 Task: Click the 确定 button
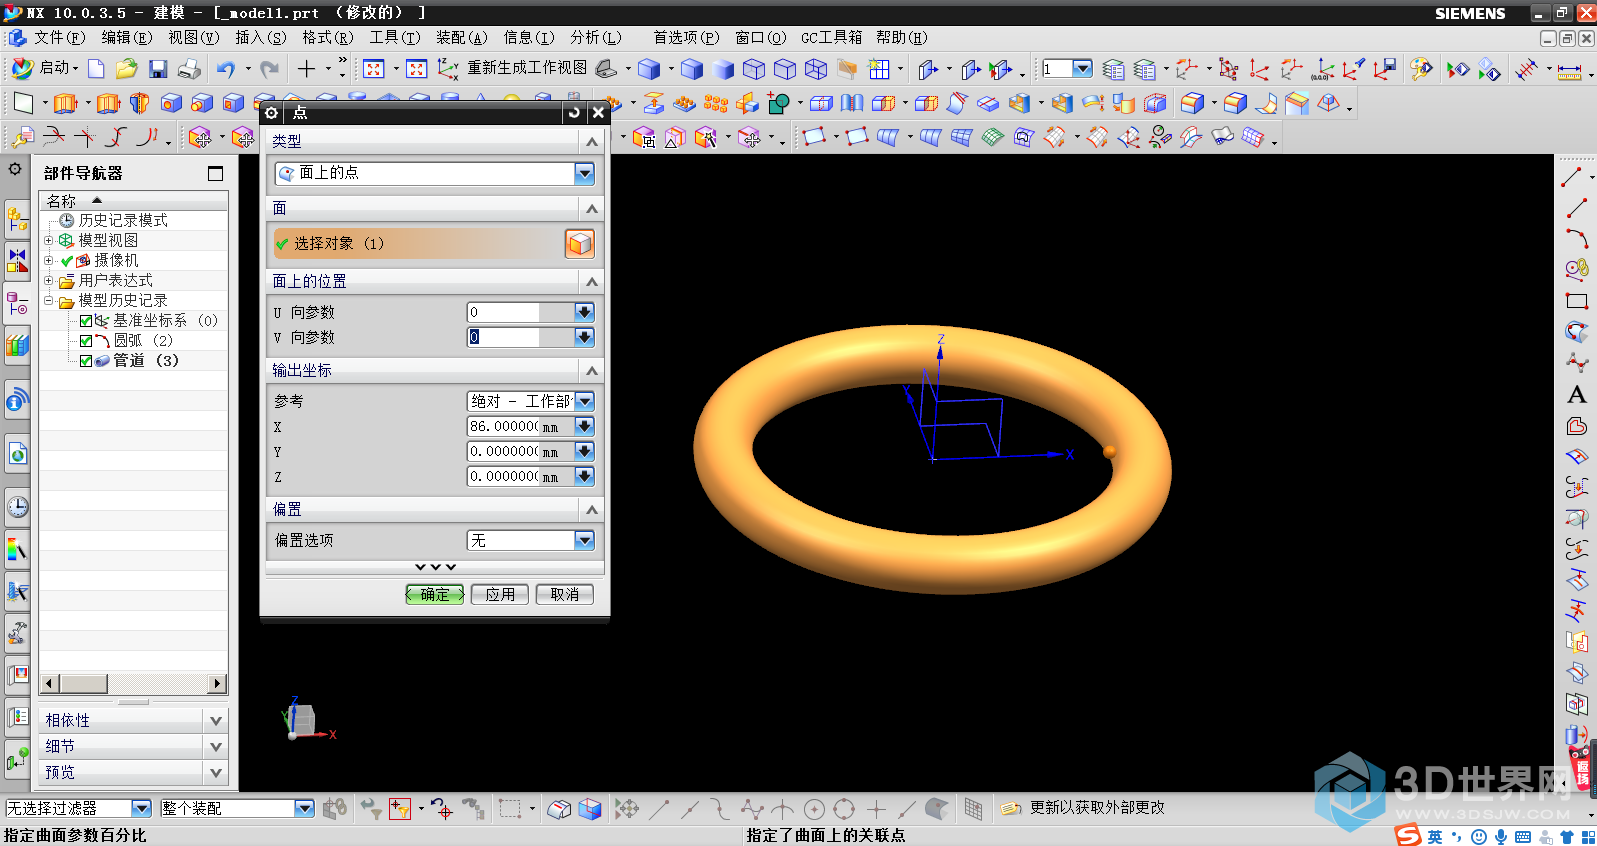point(435,594)
